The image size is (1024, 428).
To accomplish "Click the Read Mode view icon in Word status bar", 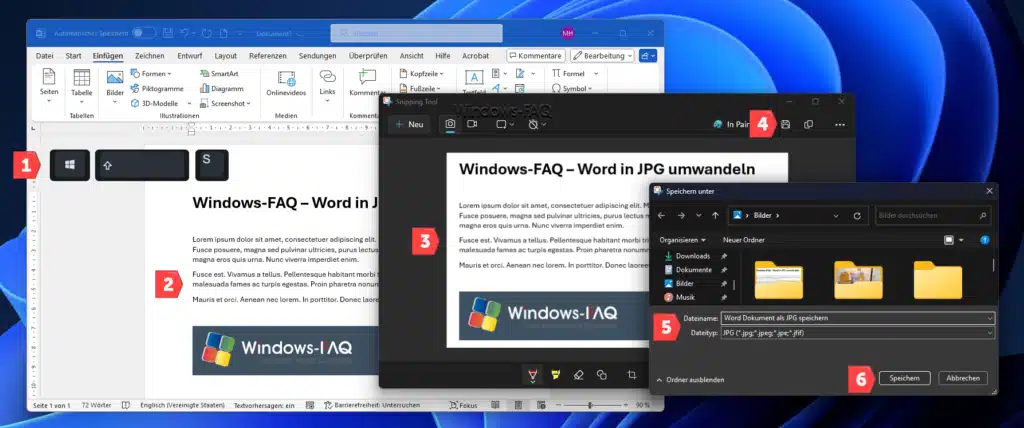I will 496,405.
